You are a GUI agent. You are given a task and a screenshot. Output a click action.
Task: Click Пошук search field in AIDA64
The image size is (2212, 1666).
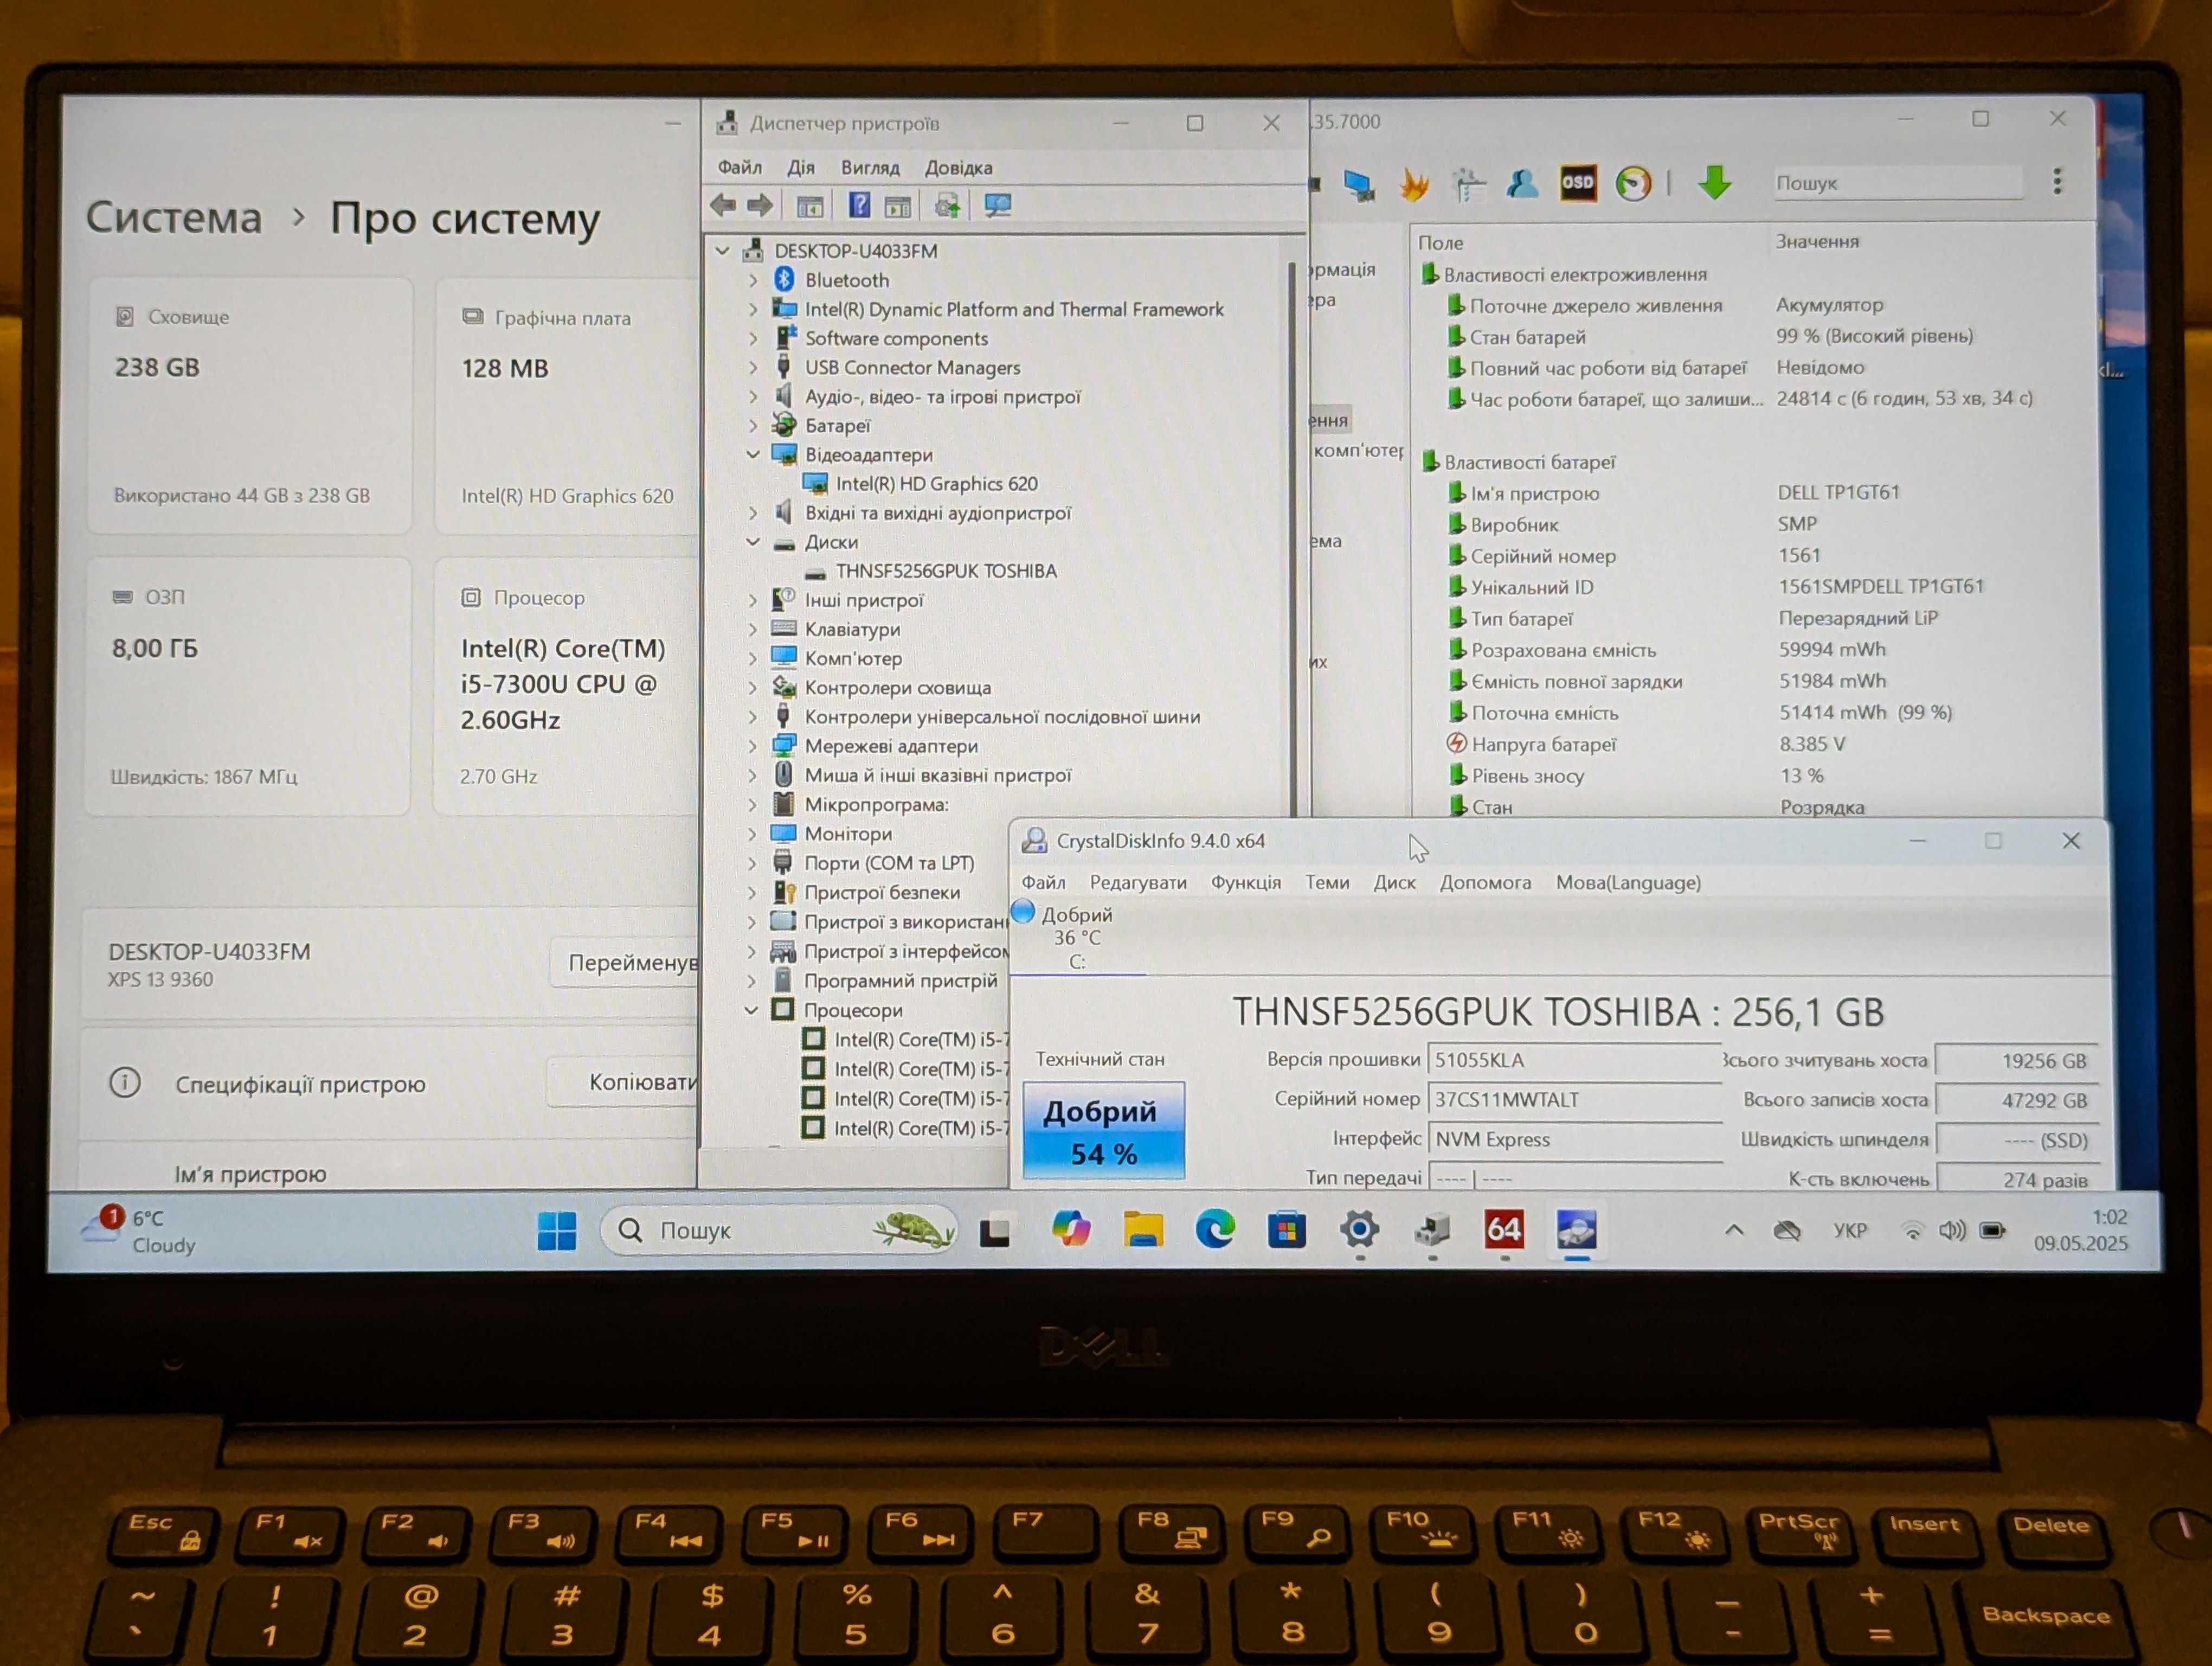point(1897,183)
